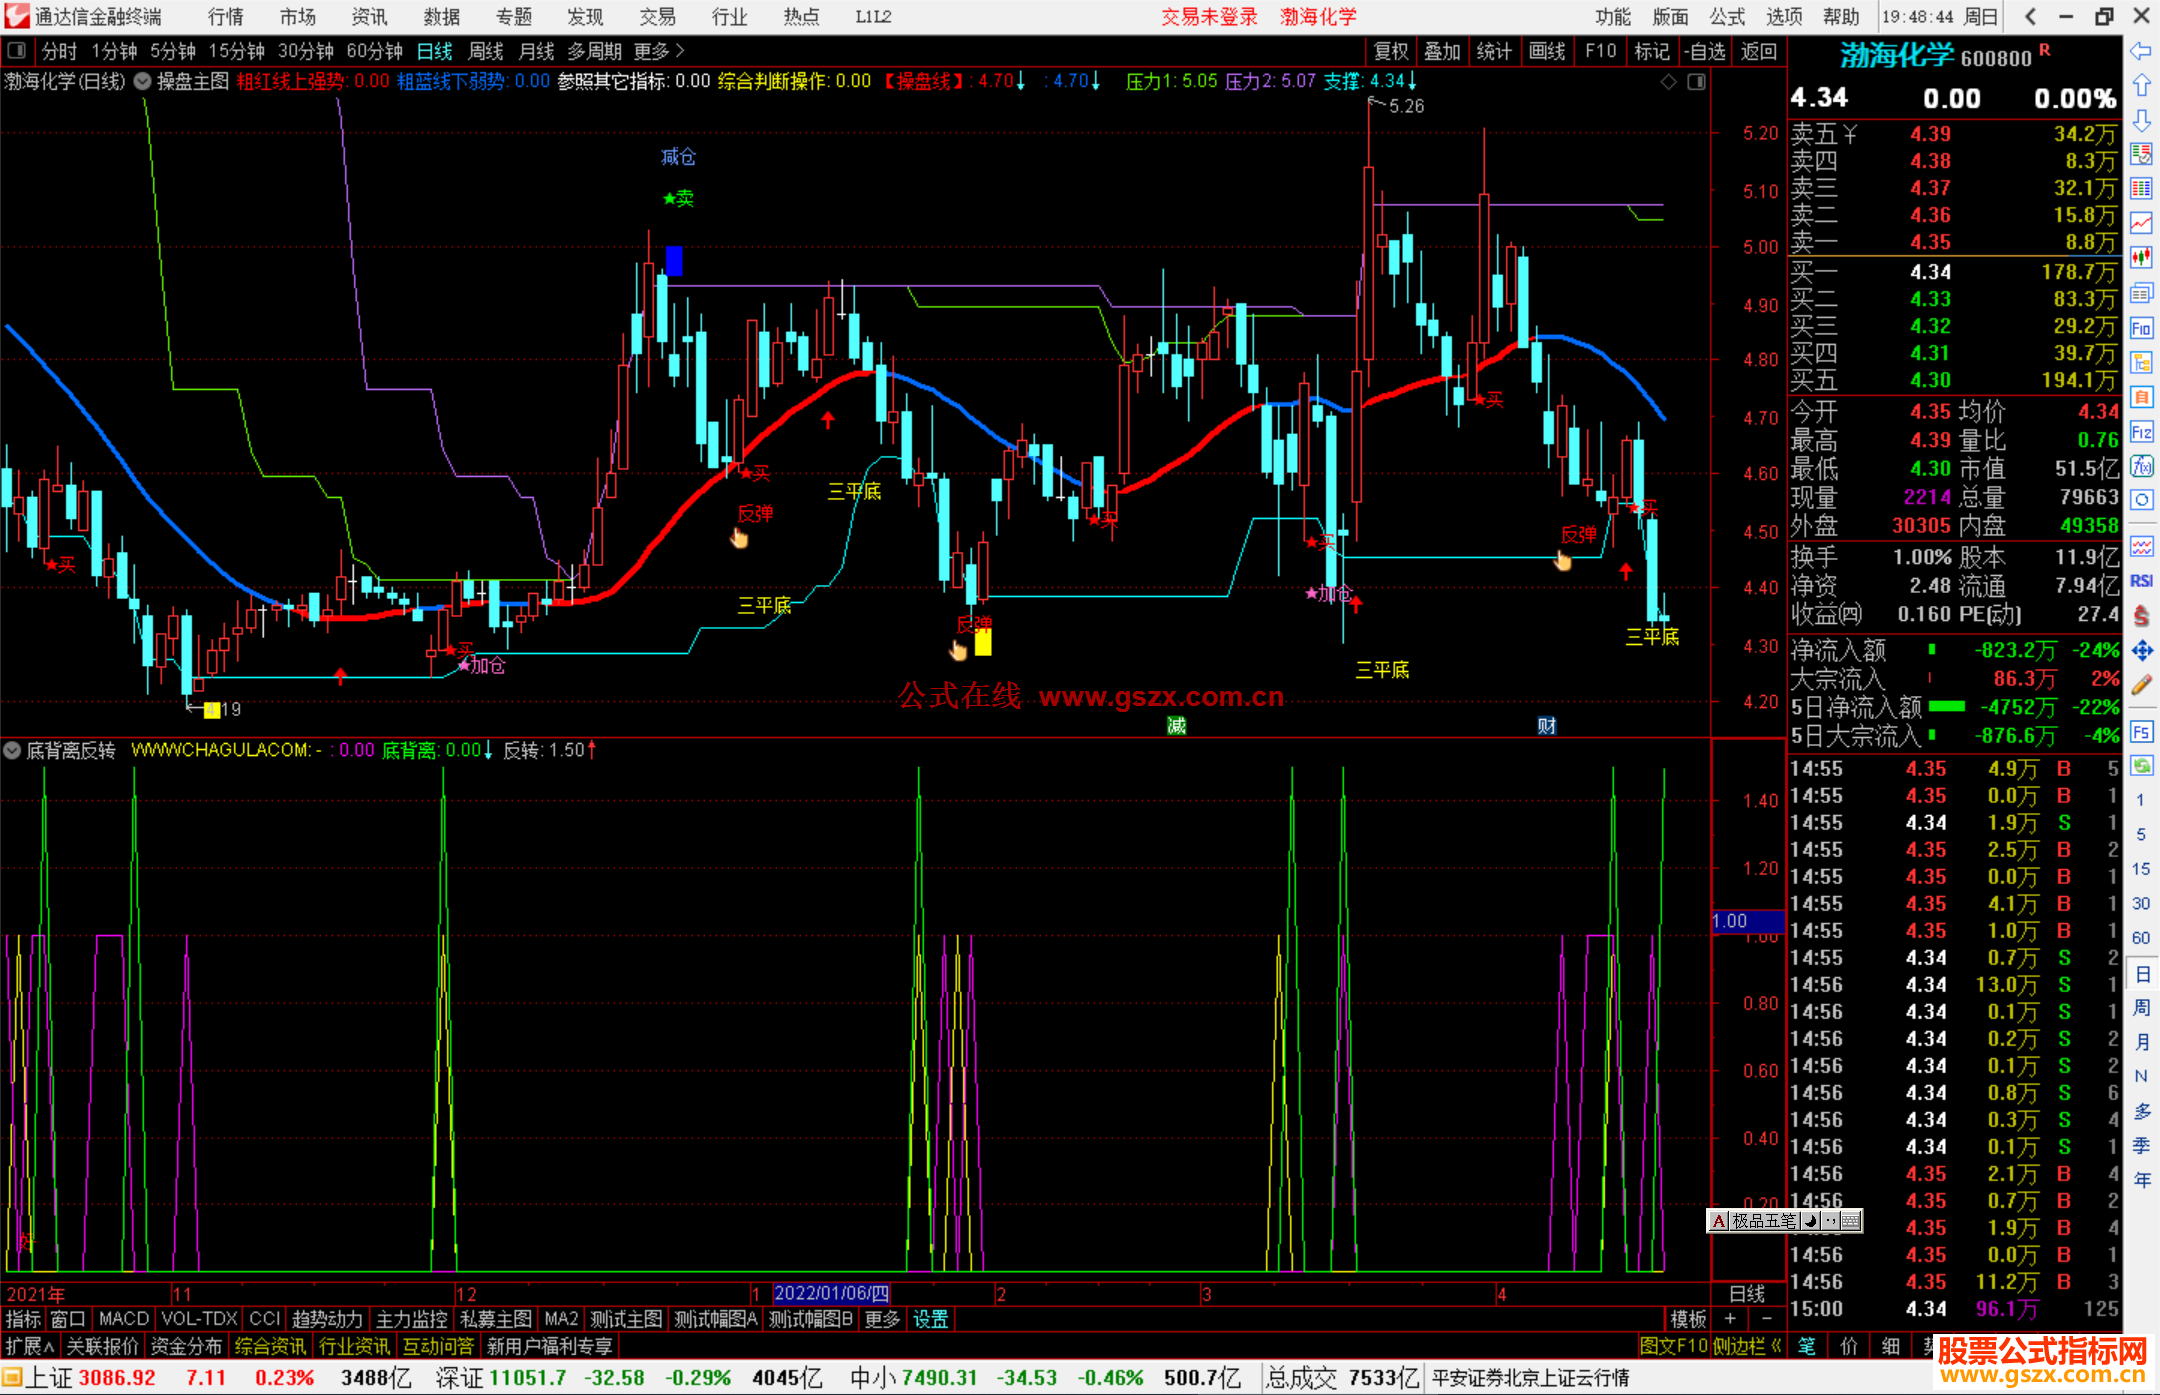Viewport: 2160px width, 1395px height.
Task: Click the blue left-arrow back icon in the sidebar
Action: click(2141, 51)
